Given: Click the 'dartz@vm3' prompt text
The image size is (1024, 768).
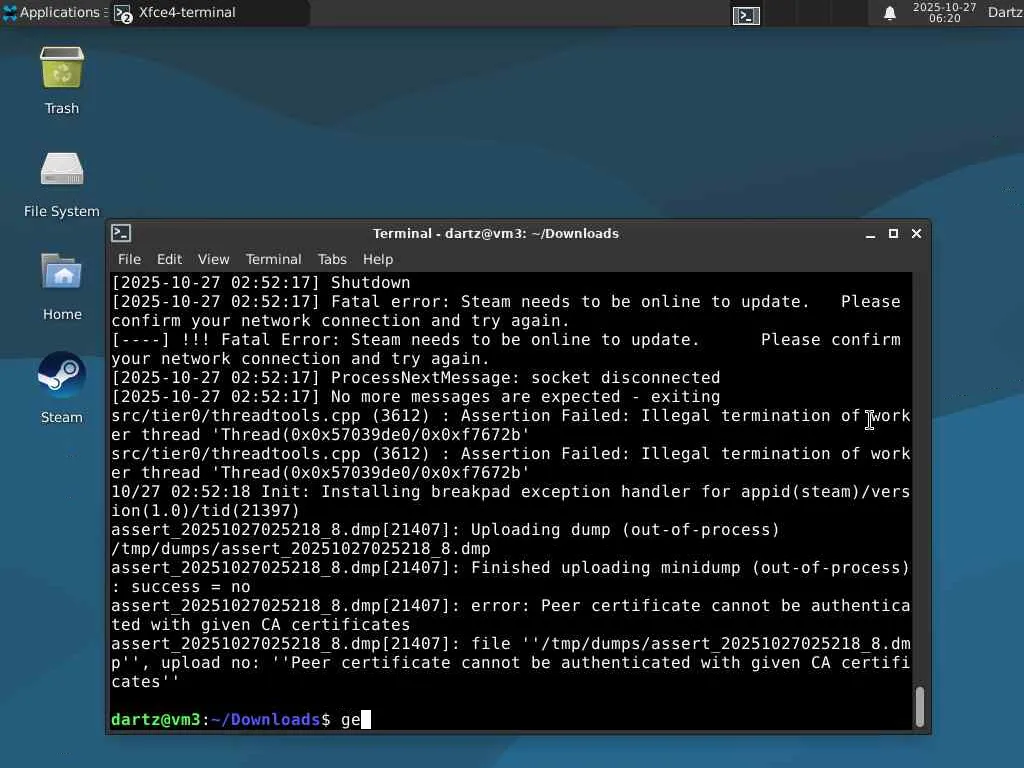Looking at the screenshot, I should (x=155, y=720).
